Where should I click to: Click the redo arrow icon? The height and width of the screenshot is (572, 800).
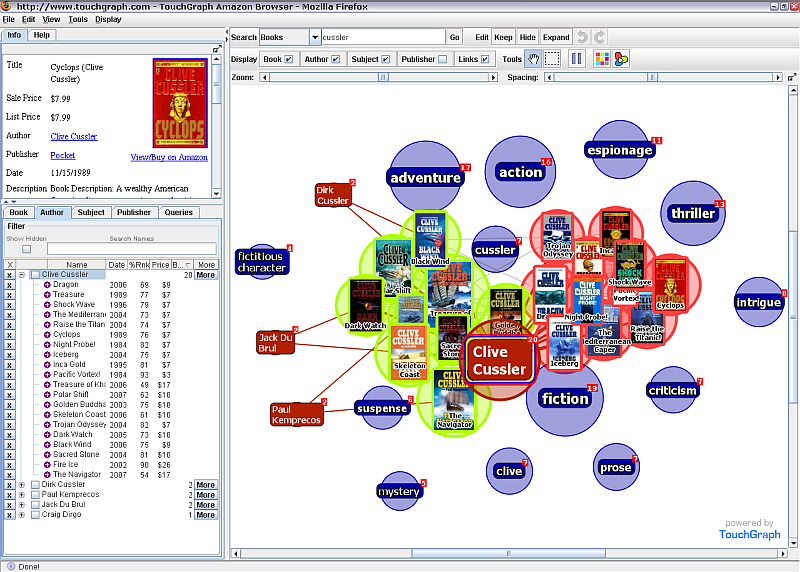599,37
